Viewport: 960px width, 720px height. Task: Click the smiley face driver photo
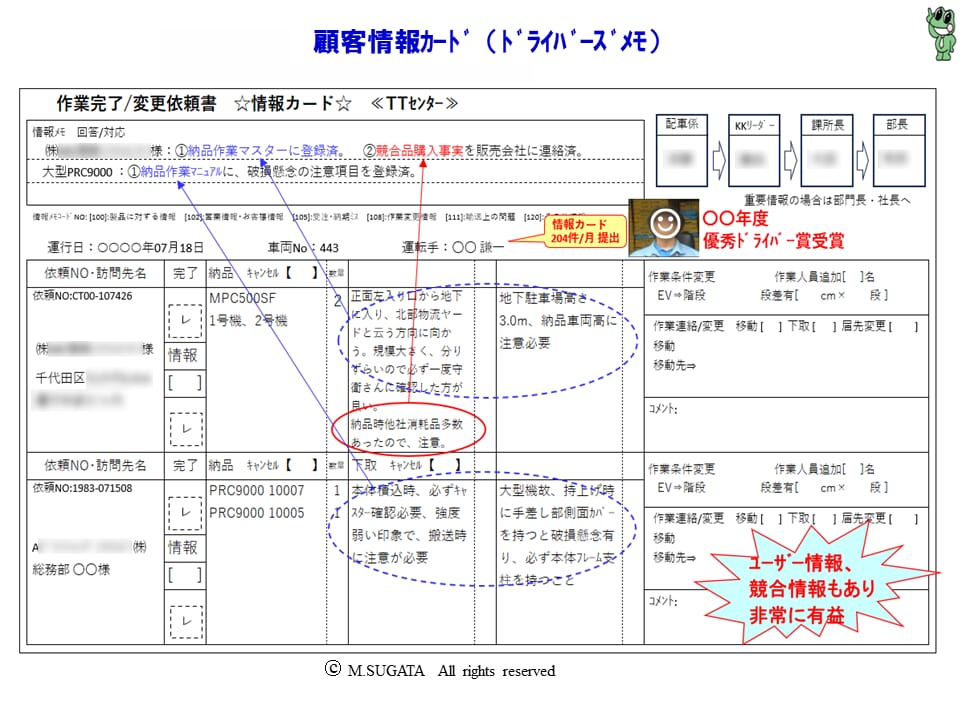coord(664,228)
